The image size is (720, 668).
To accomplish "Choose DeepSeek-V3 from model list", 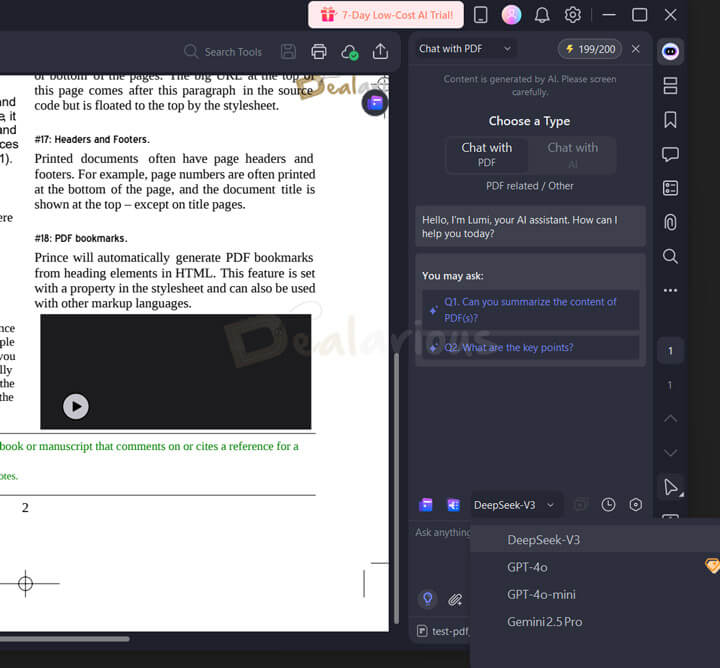I will point(595,540).
